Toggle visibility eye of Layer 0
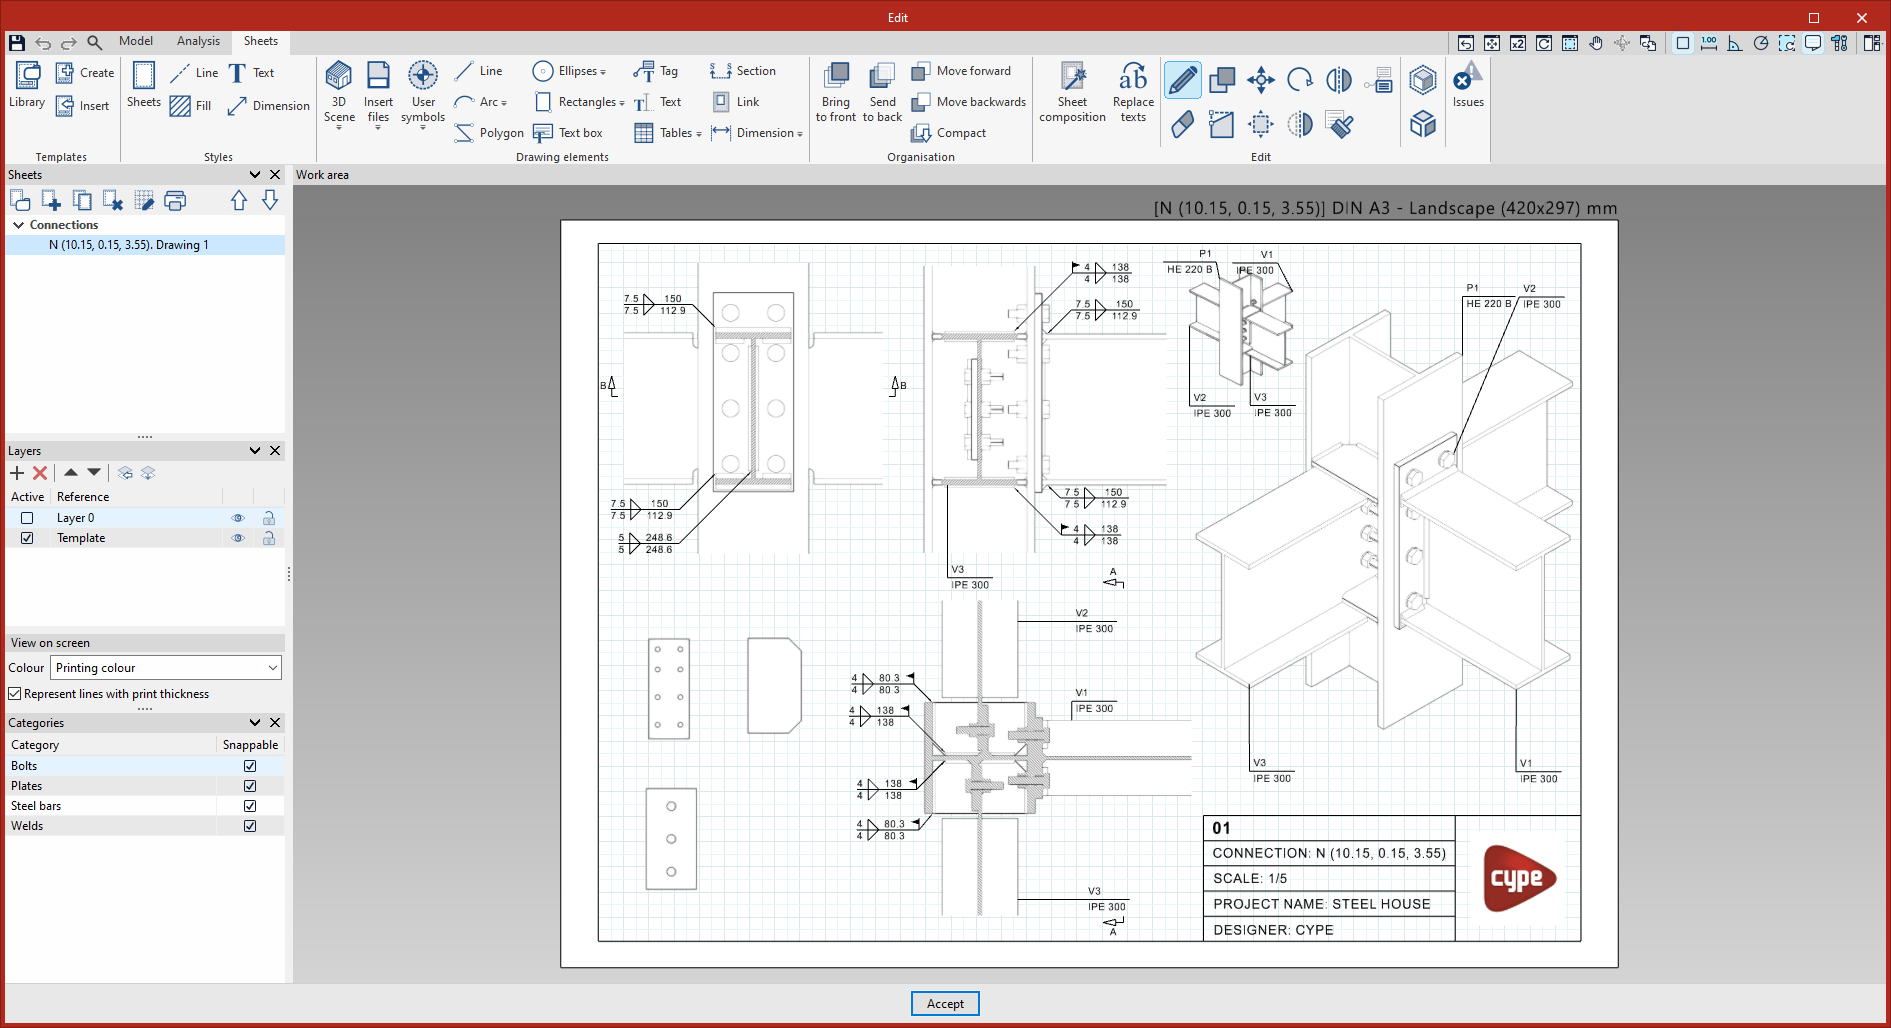The width and height of the screenshot is (1891, 1028). pos(238,518)
